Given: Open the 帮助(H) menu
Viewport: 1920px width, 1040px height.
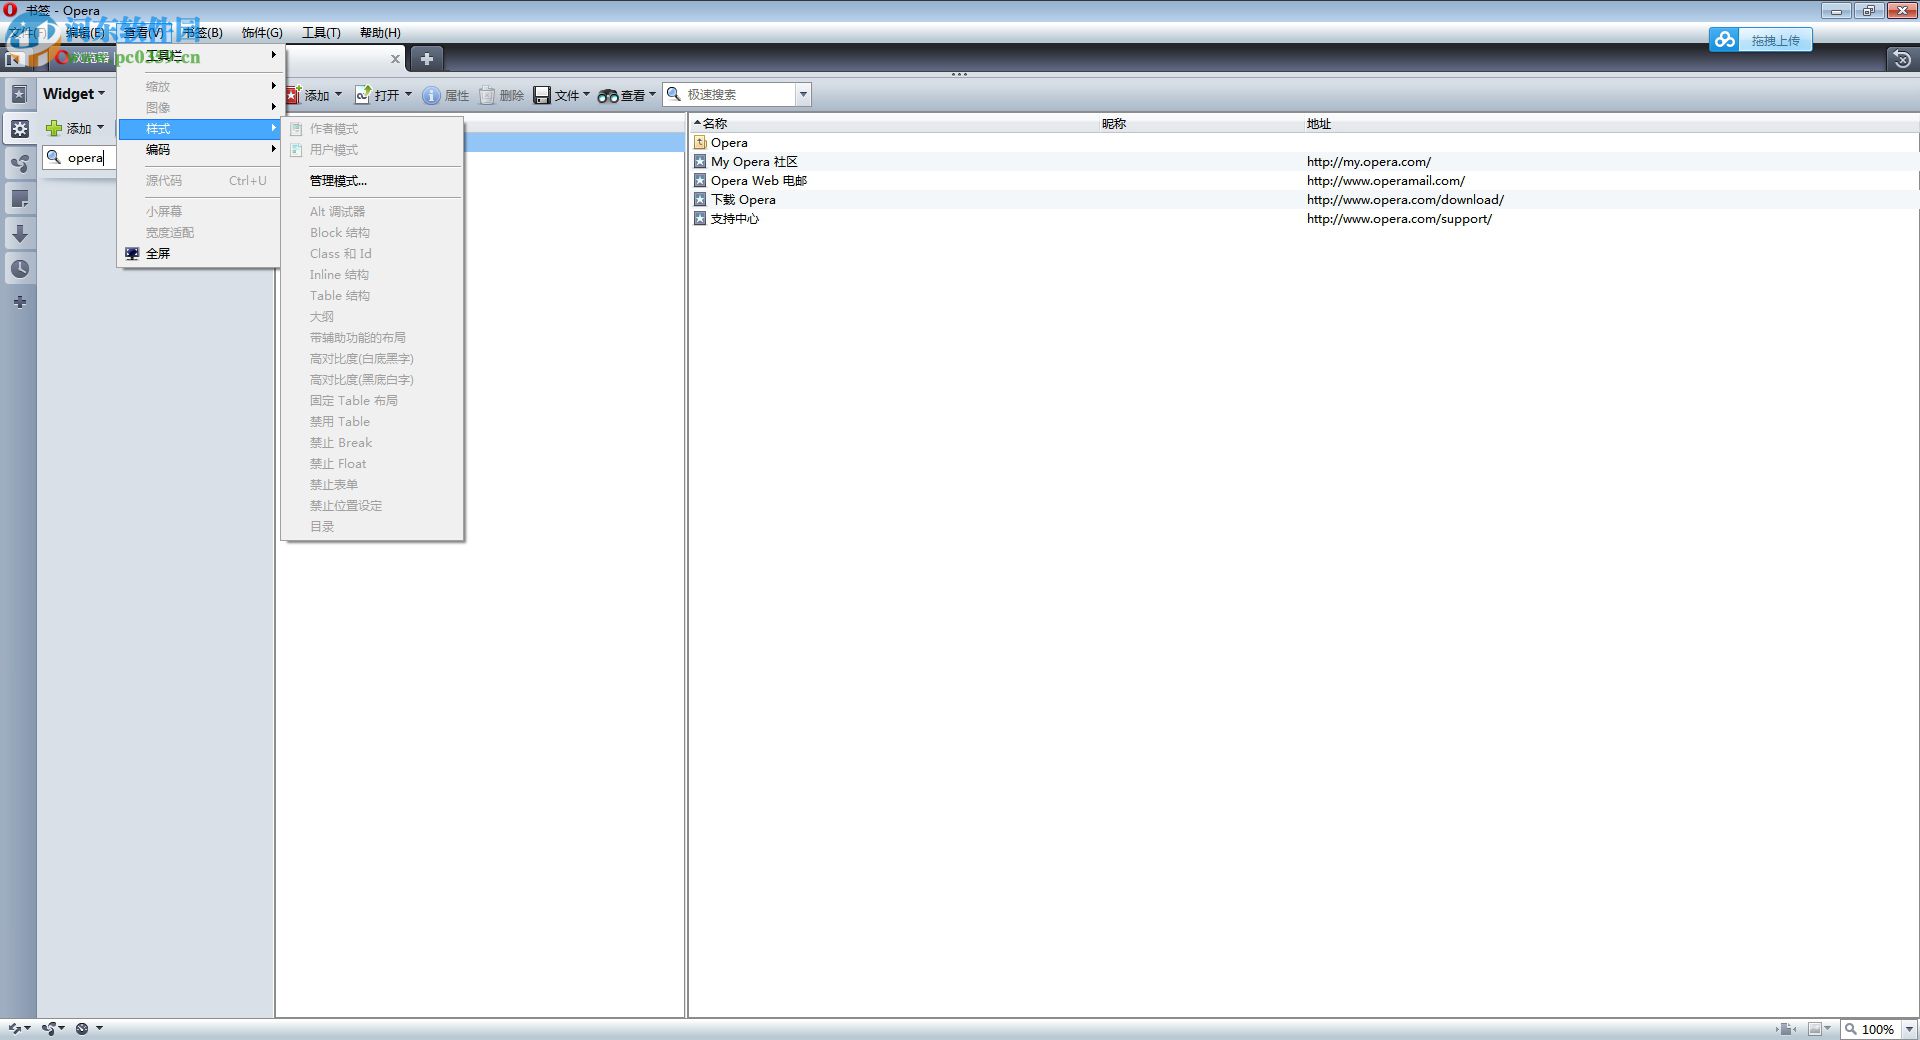Looking at the screenshot, I should [380, 33].
